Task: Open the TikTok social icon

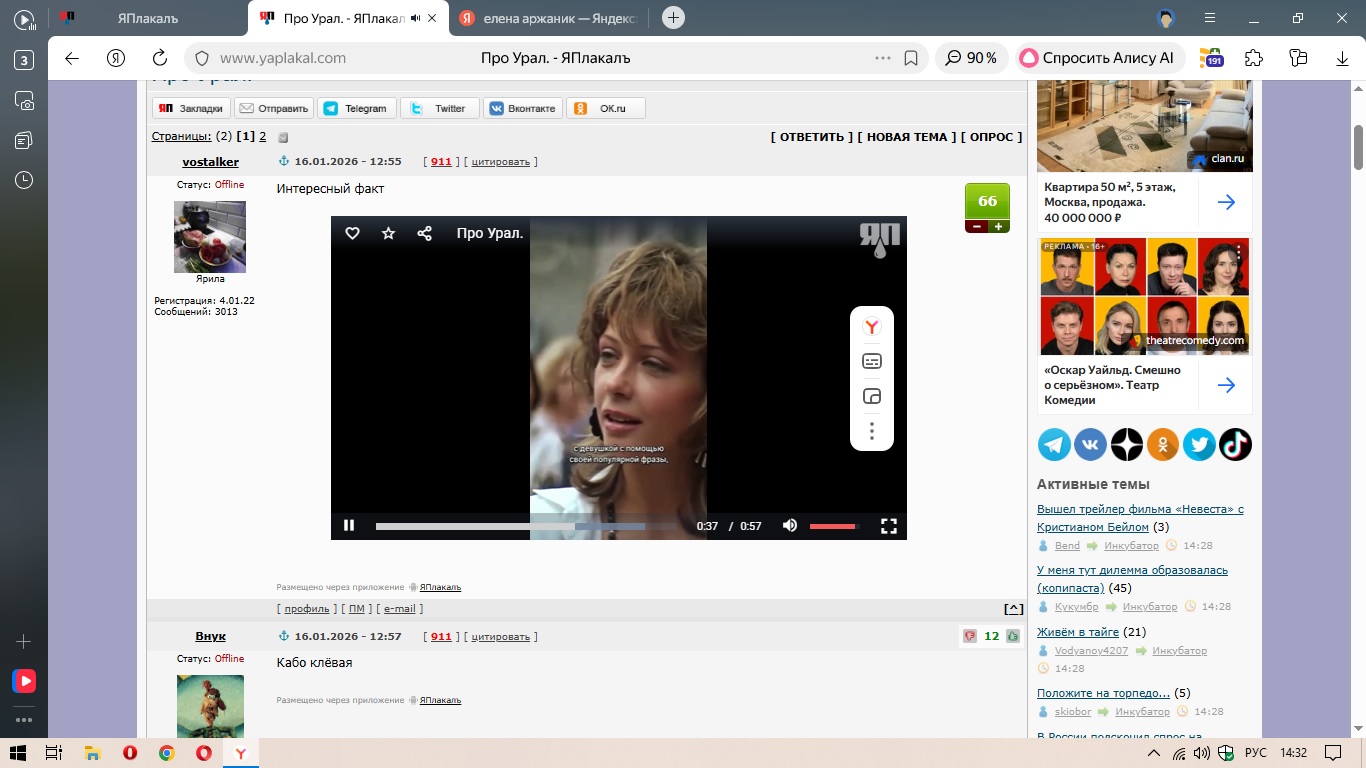Action: point(1235,444)
